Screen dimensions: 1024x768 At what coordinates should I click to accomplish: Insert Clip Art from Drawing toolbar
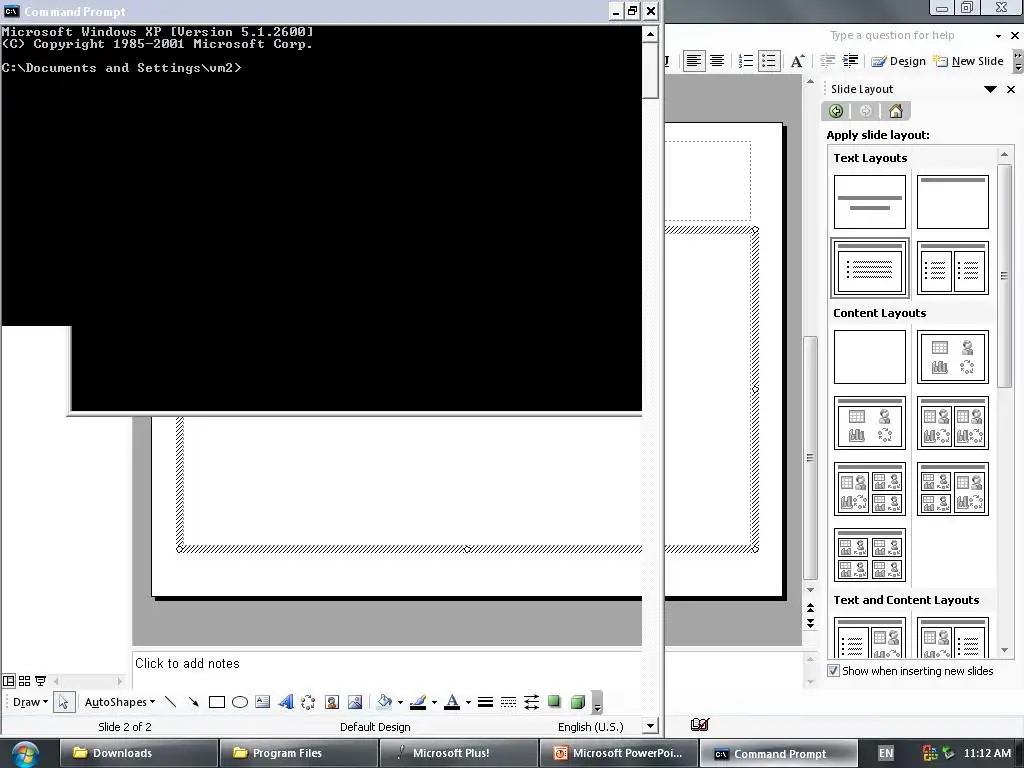332,702
